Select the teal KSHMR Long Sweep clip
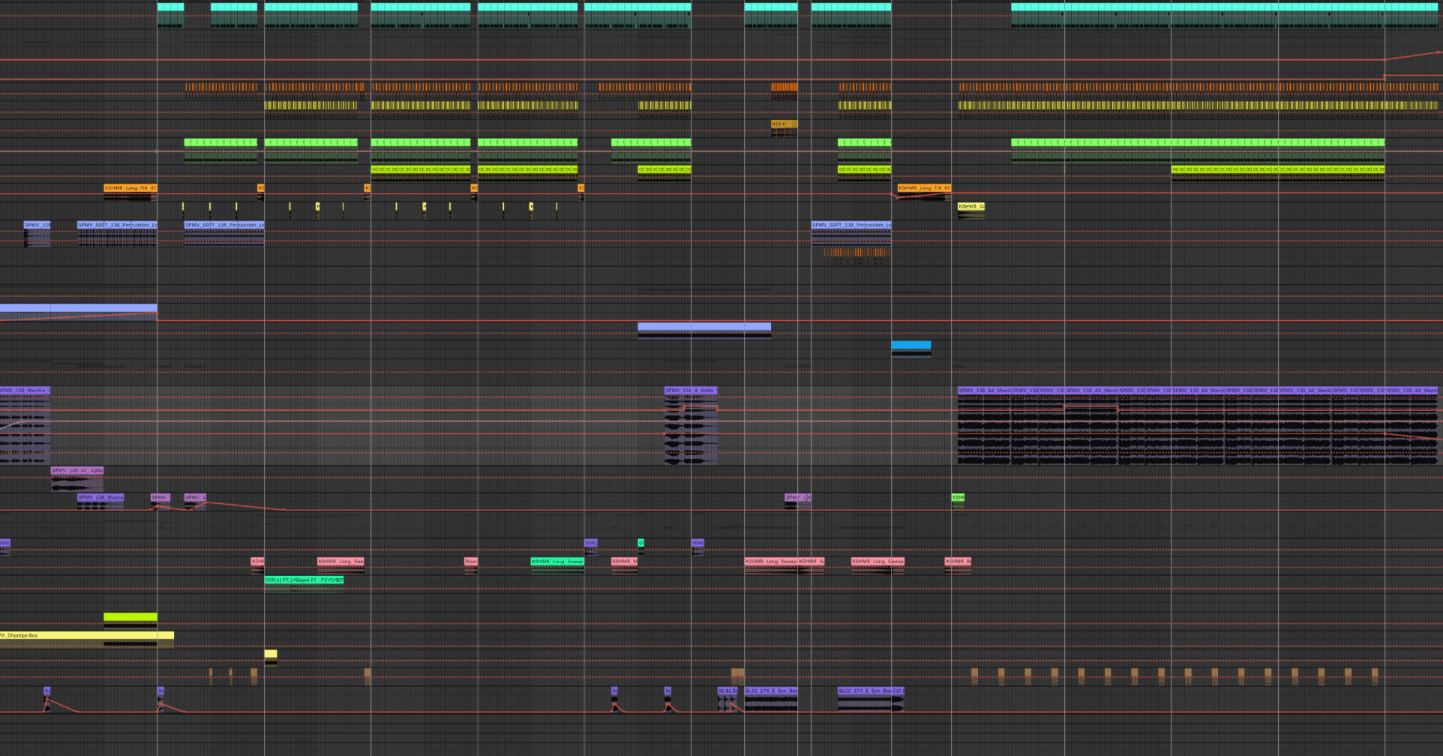The image size is (1443, 756). coord(558,561)
